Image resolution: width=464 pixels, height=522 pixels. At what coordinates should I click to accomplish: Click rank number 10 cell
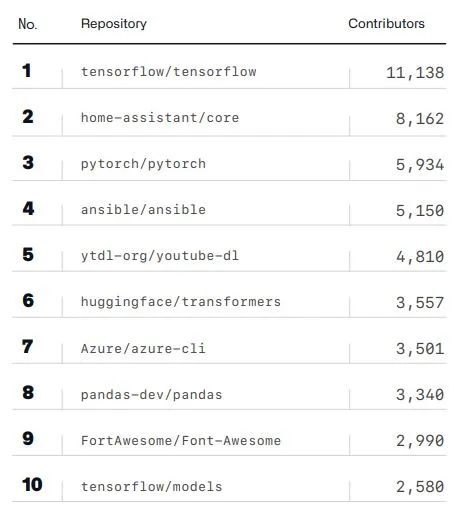[x=32, y=485]
